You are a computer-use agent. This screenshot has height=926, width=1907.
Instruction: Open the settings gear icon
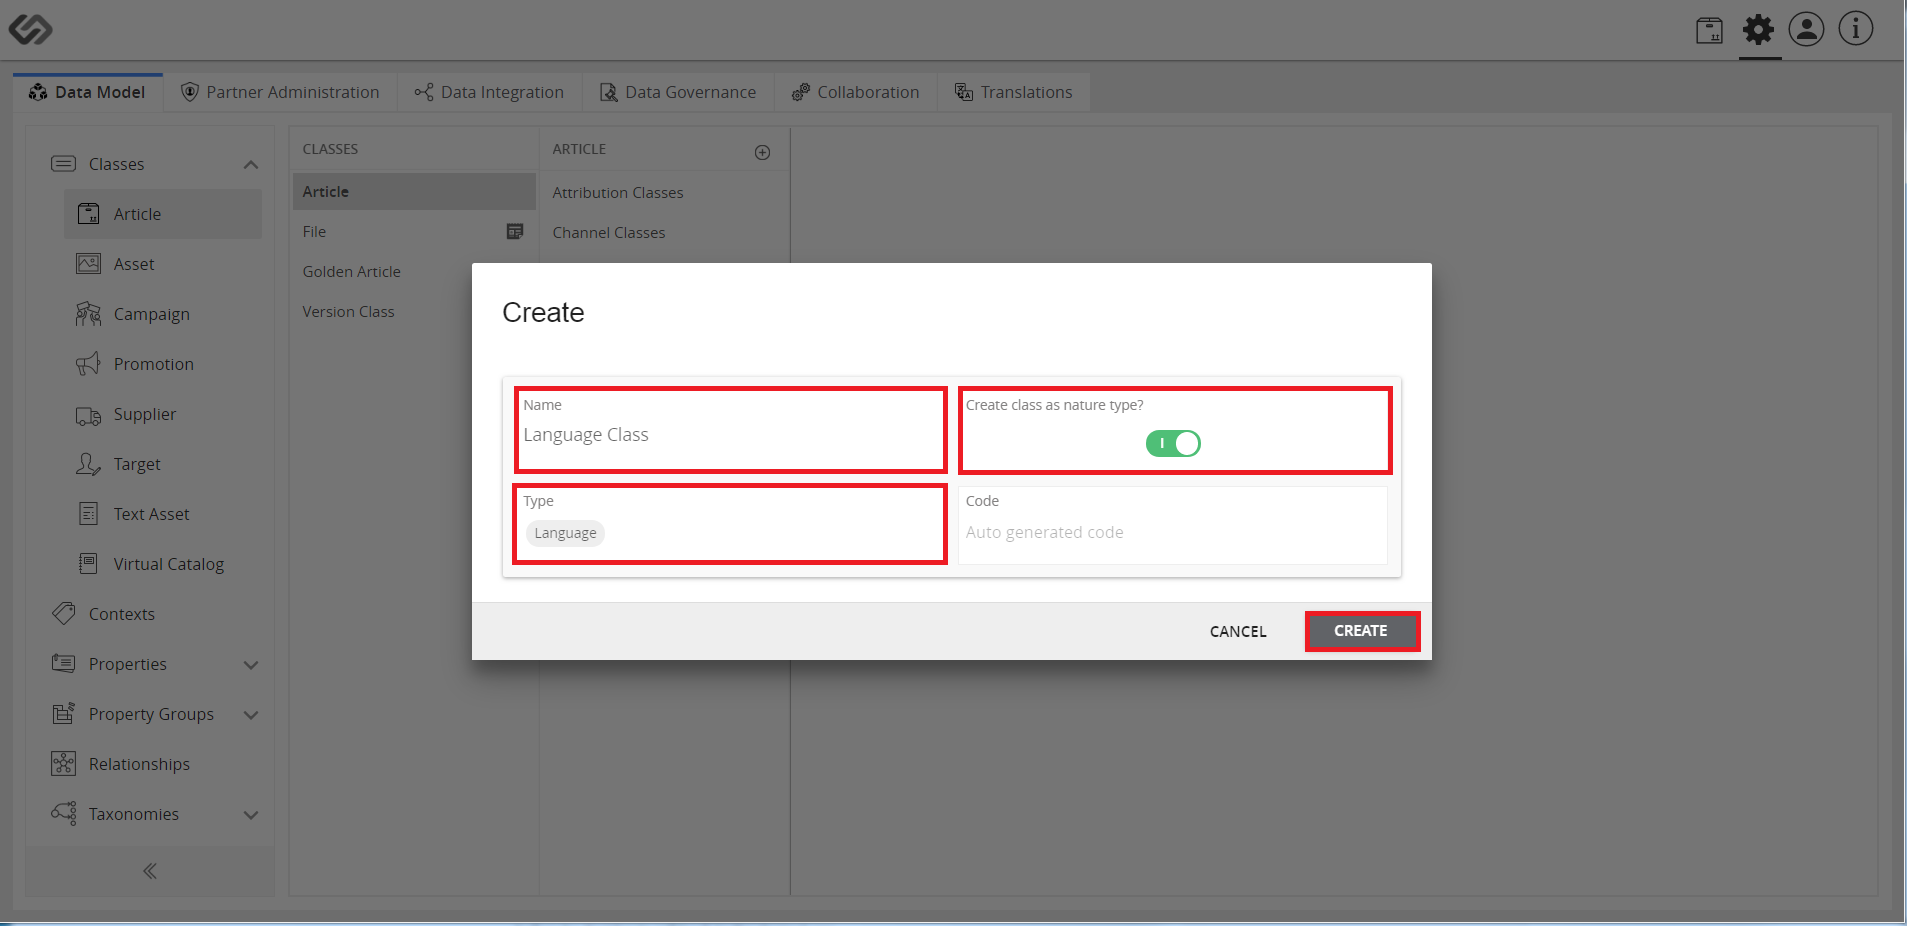point(1758,29)
